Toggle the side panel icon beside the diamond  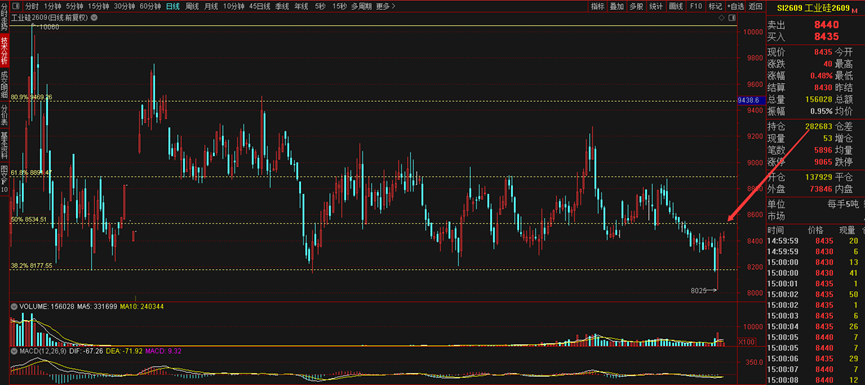pyautogui.click(x=731, y=18)
